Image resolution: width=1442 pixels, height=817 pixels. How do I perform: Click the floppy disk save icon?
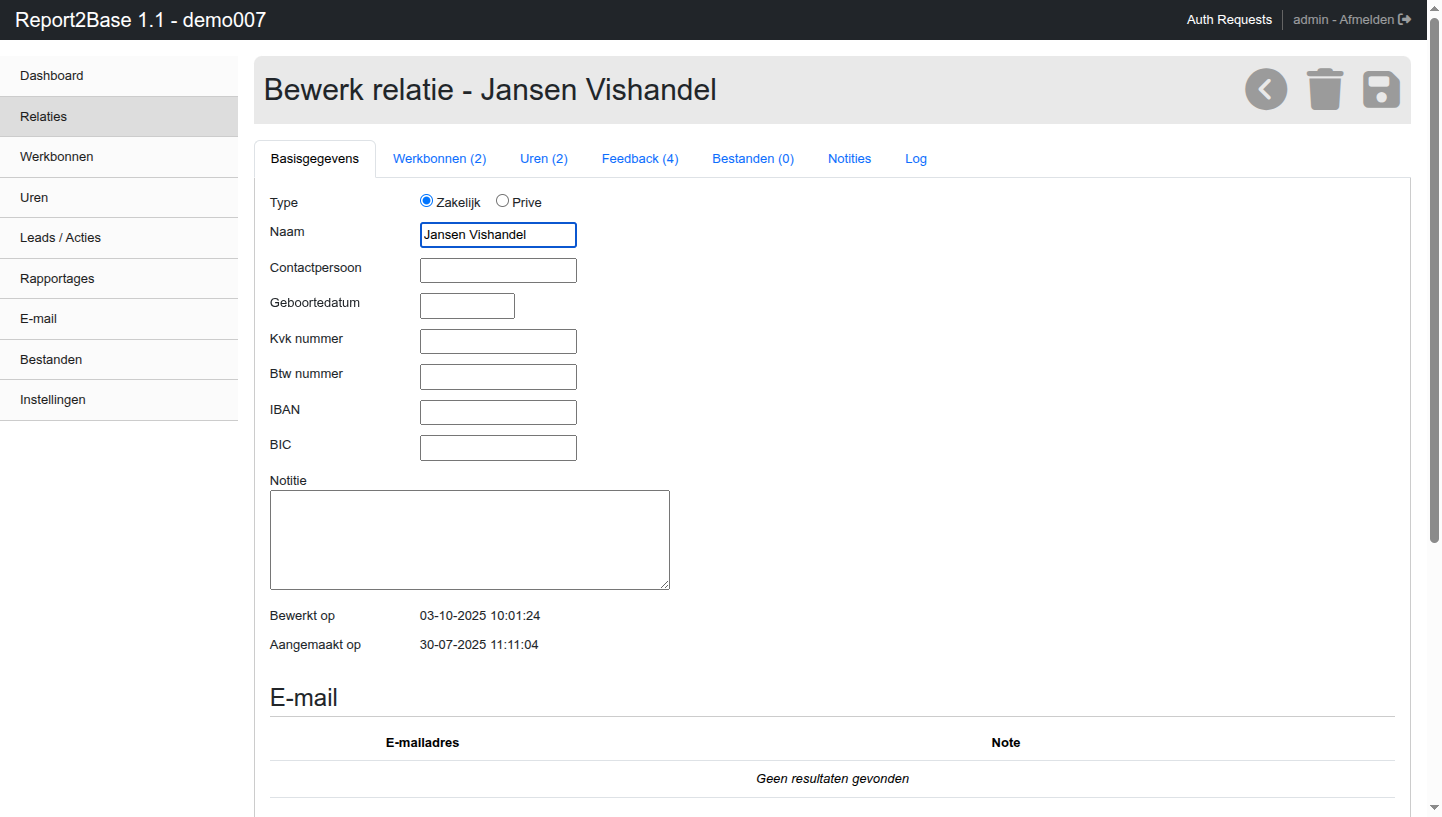1381,90
